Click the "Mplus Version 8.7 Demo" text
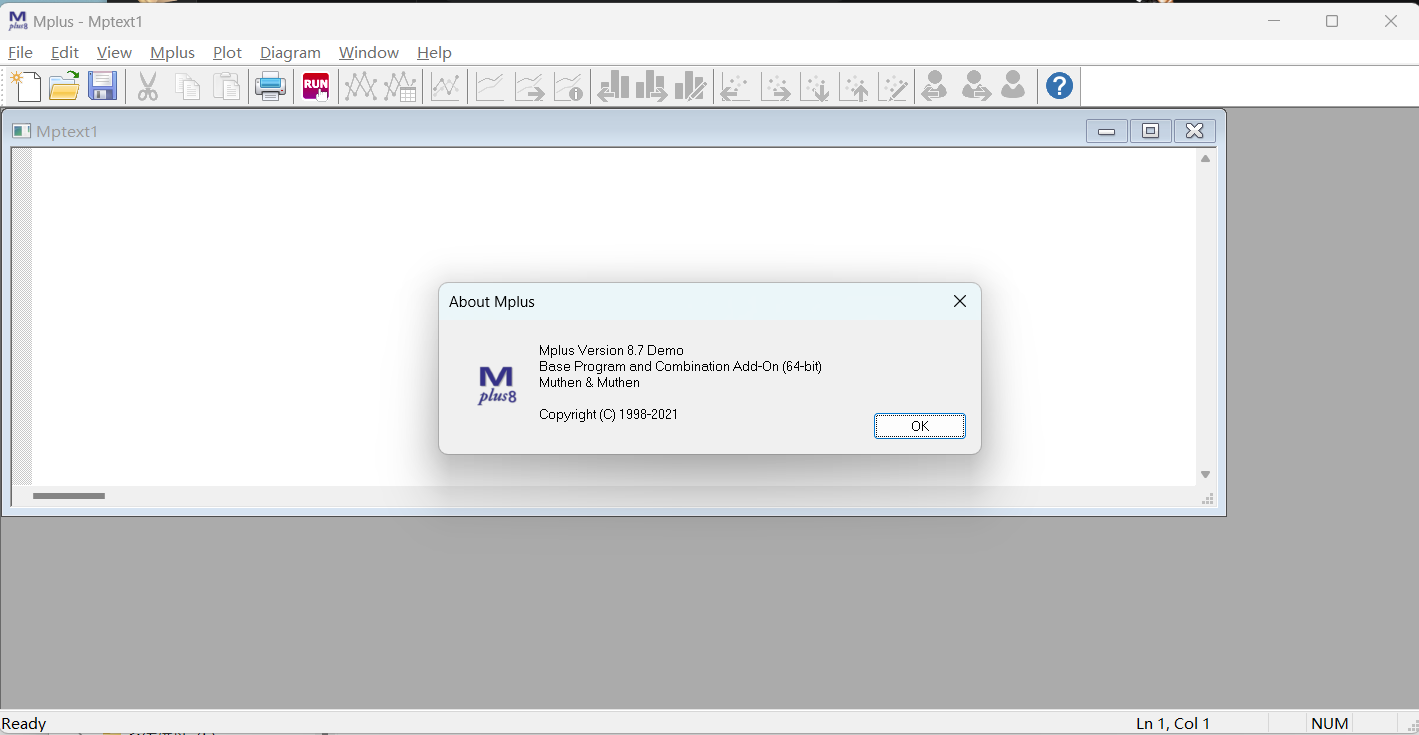1419x735 pixels. (611, 350)
